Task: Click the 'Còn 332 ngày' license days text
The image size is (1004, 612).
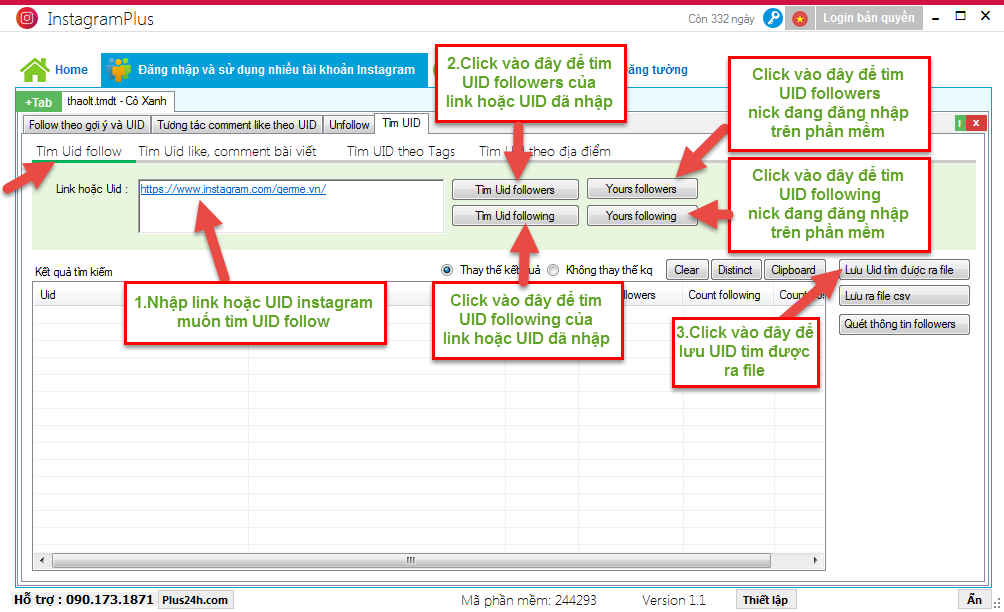Action: click(x=722, y=19)
